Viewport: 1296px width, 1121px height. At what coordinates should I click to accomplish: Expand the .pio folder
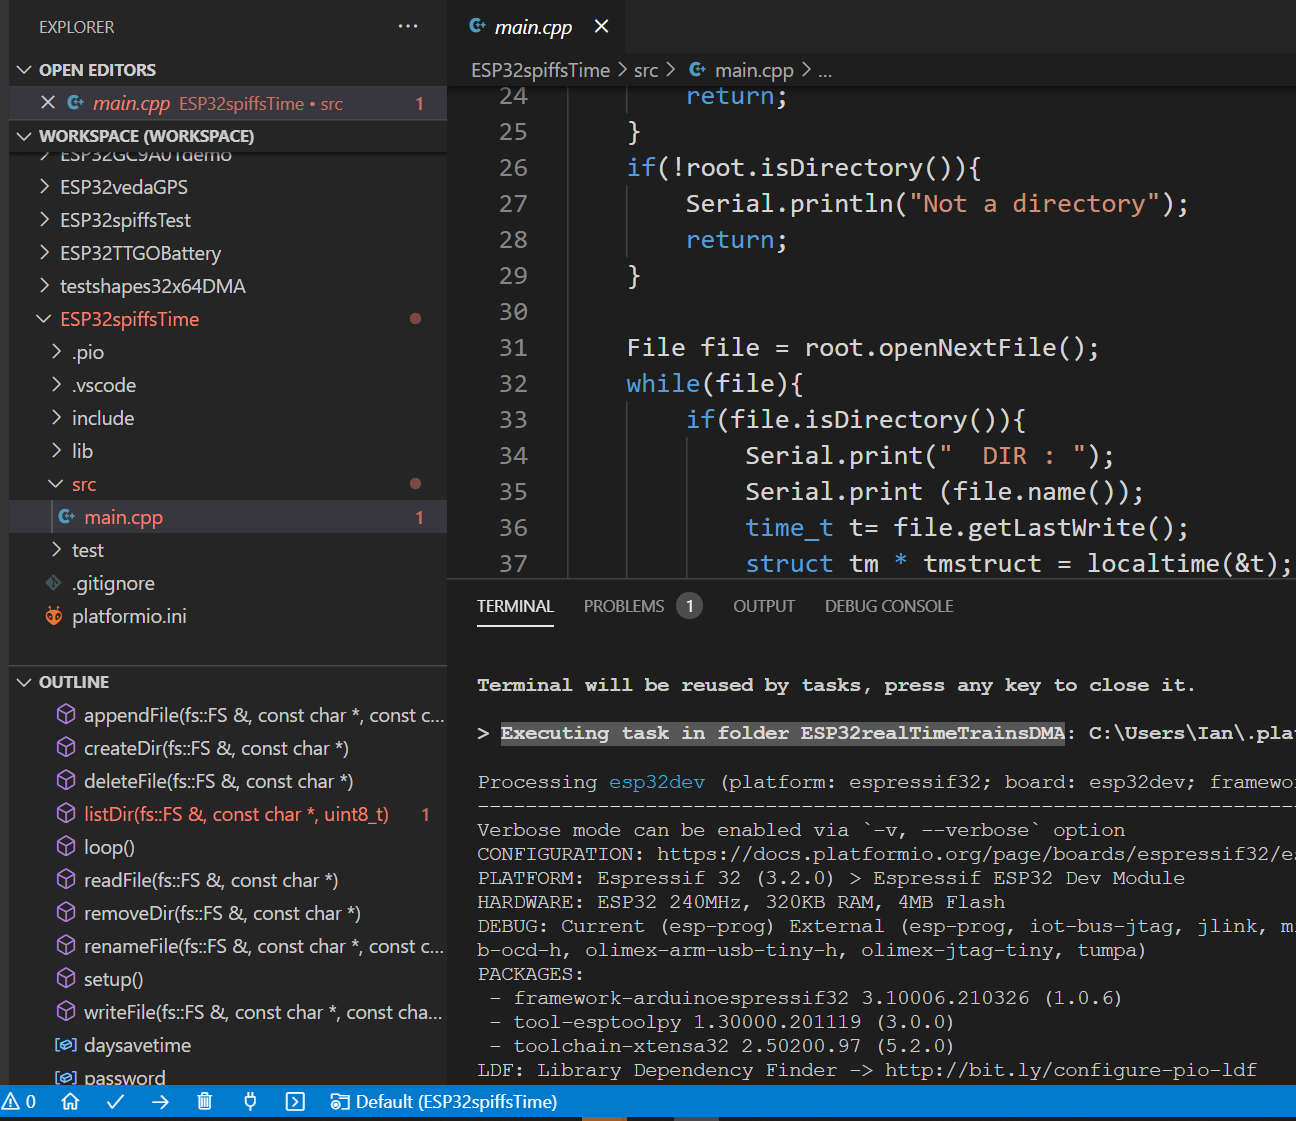(88, 352)
